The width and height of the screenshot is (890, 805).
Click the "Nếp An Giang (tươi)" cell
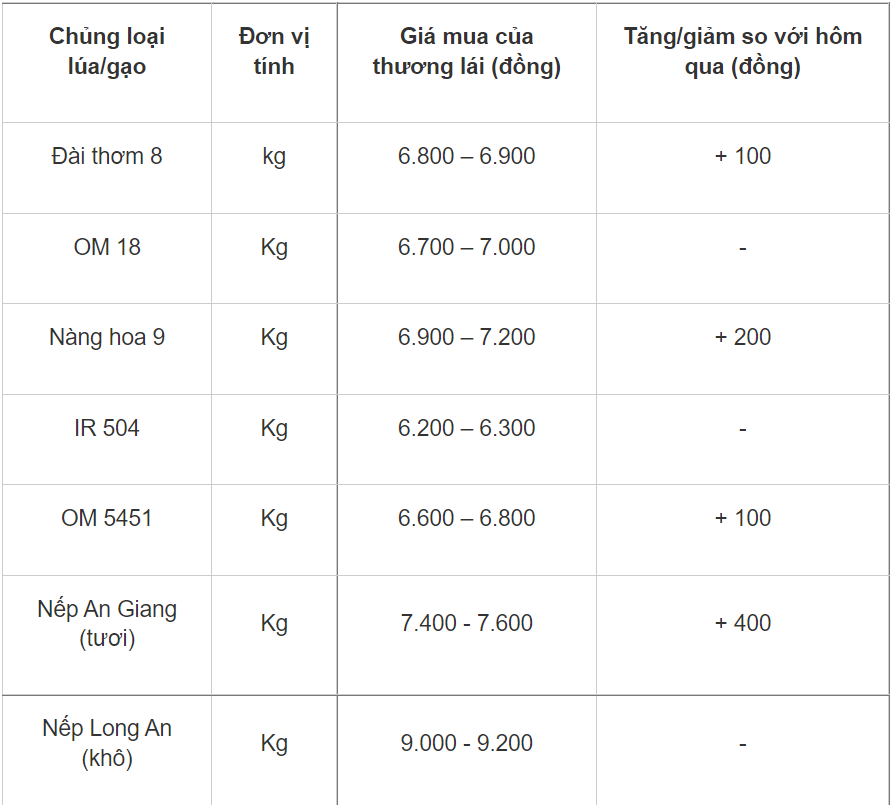107,623
